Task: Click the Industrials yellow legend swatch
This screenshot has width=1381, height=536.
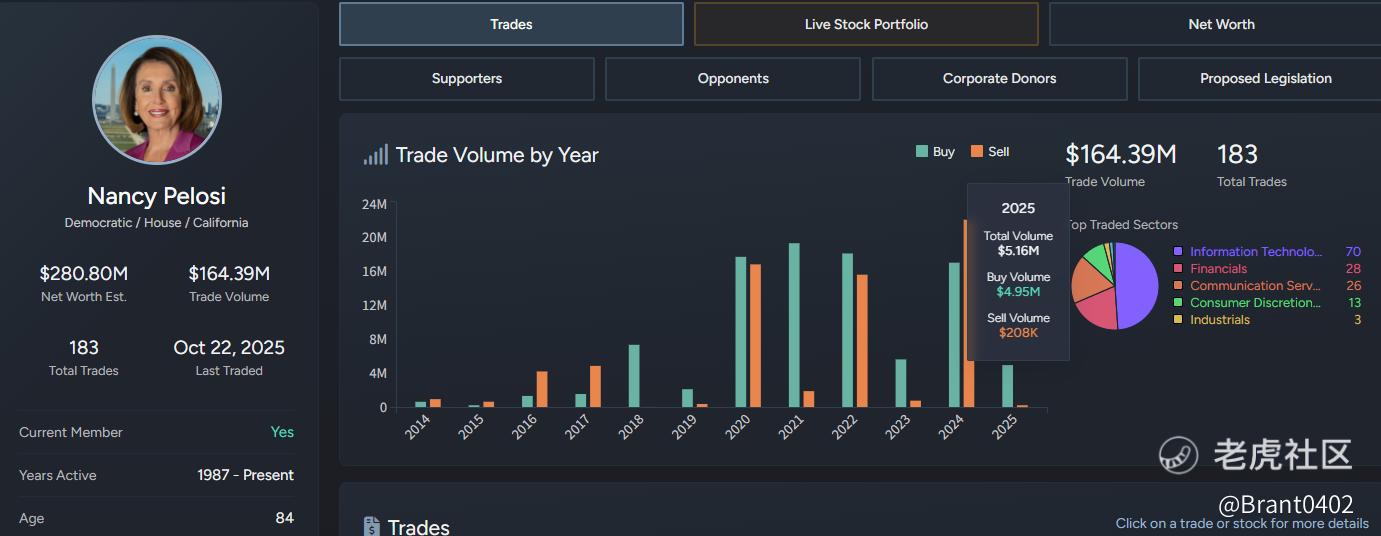Action: [1178, 320]
